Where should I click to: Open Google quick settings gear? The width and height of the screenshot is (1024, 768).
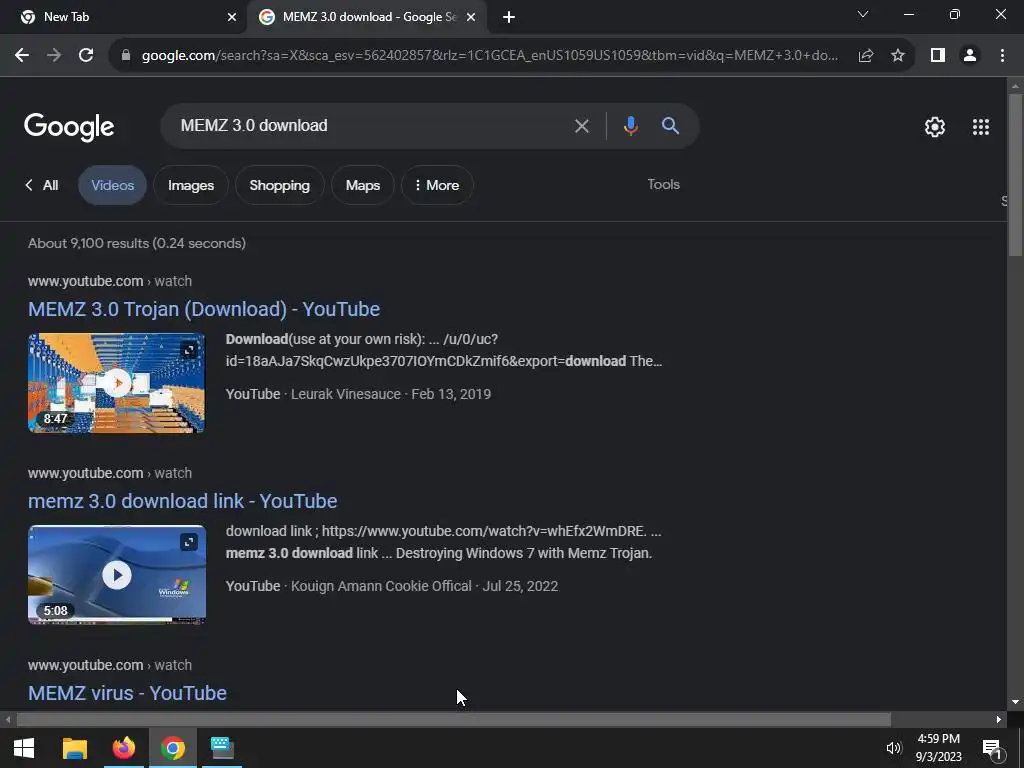[935, 127]
